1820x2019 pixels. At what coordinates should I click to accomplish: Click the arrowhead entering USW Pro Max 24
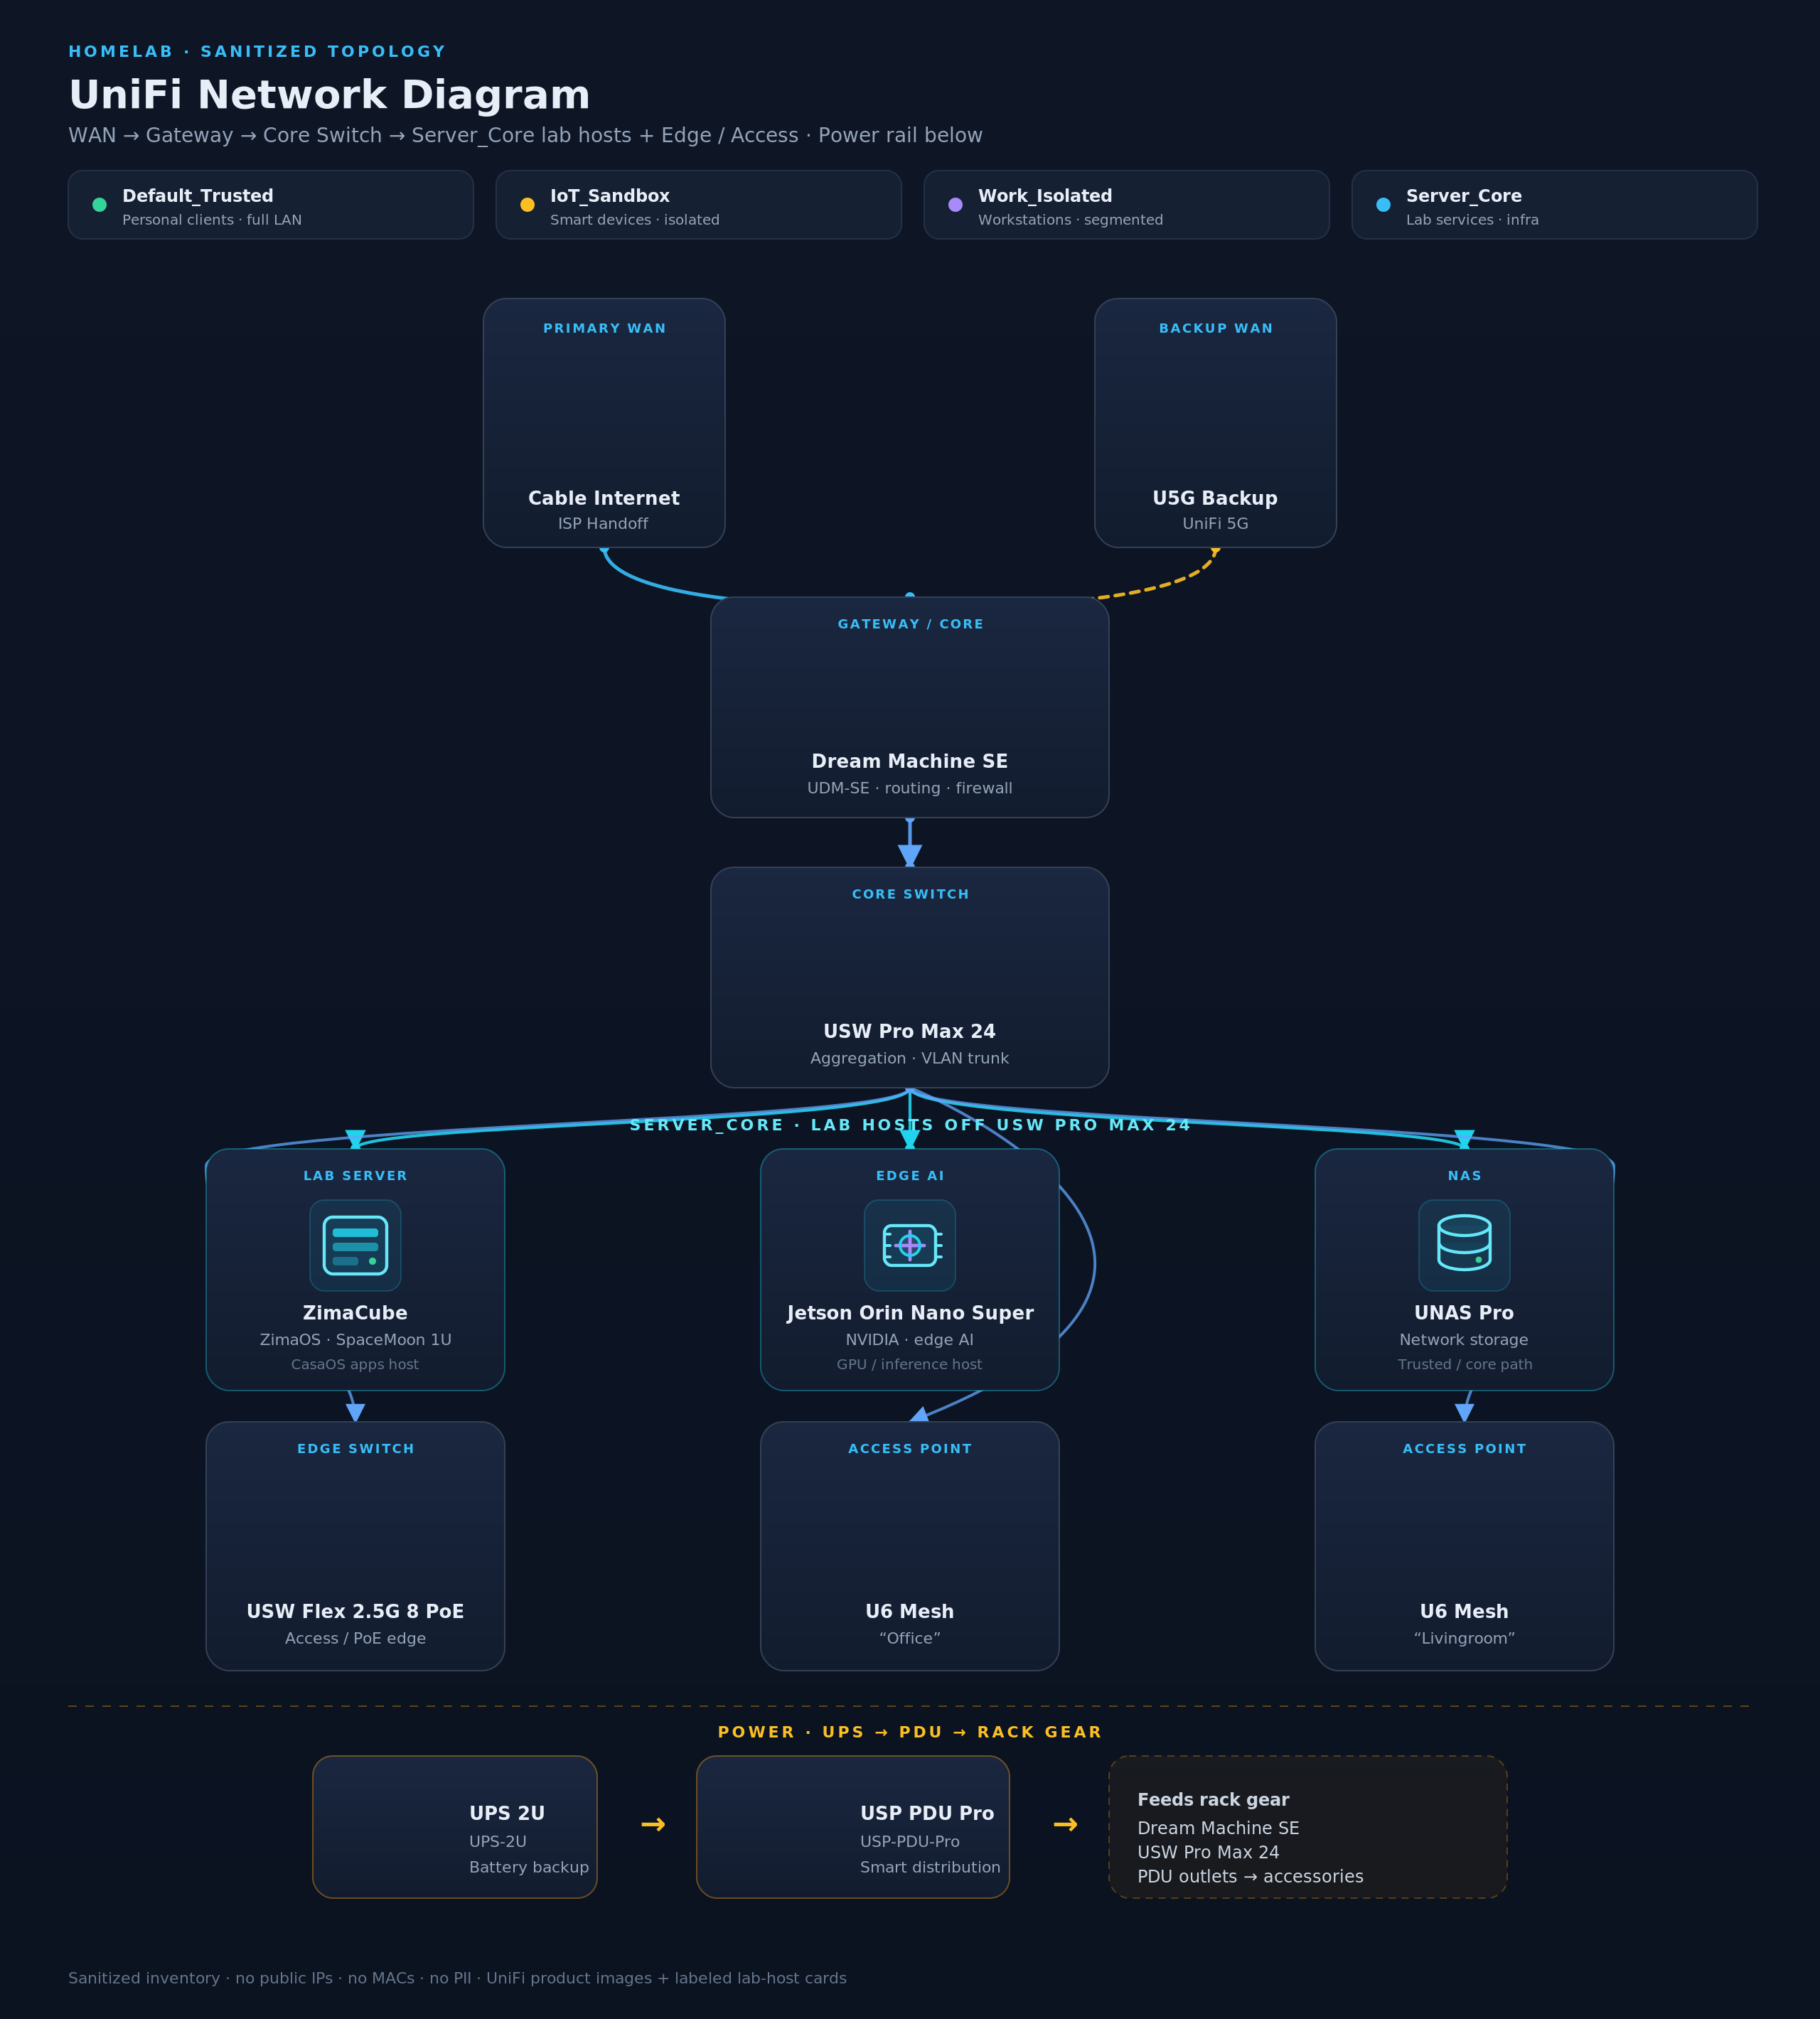pos(910,855)
